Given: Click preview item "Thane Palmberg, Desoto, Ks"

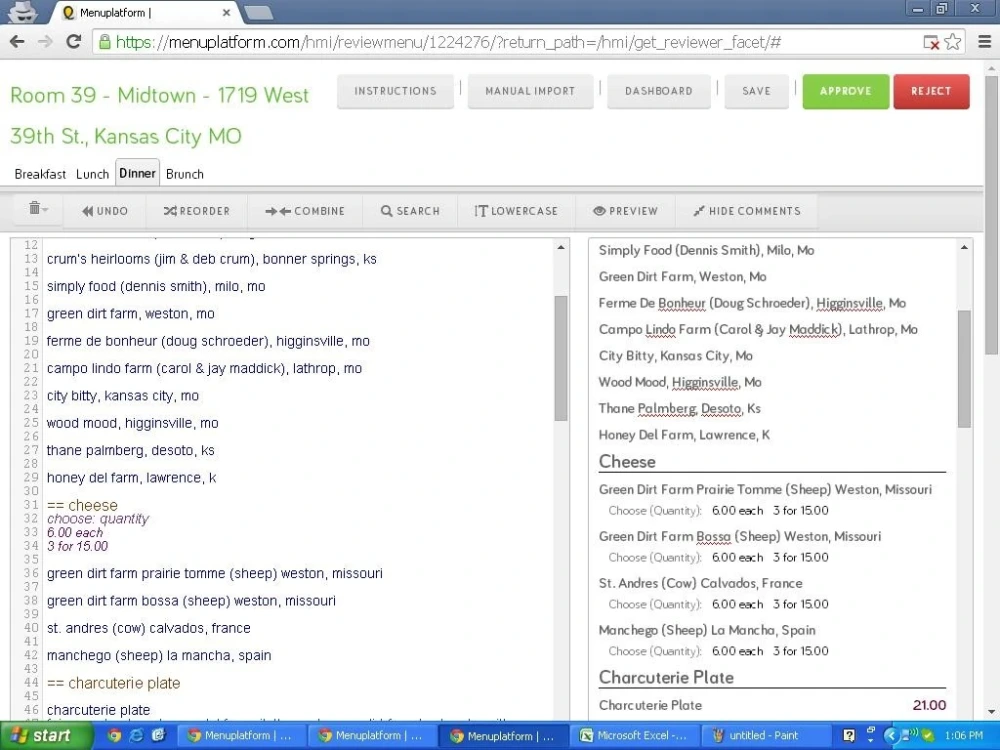Looking at the screenshot, I should 679,408.
